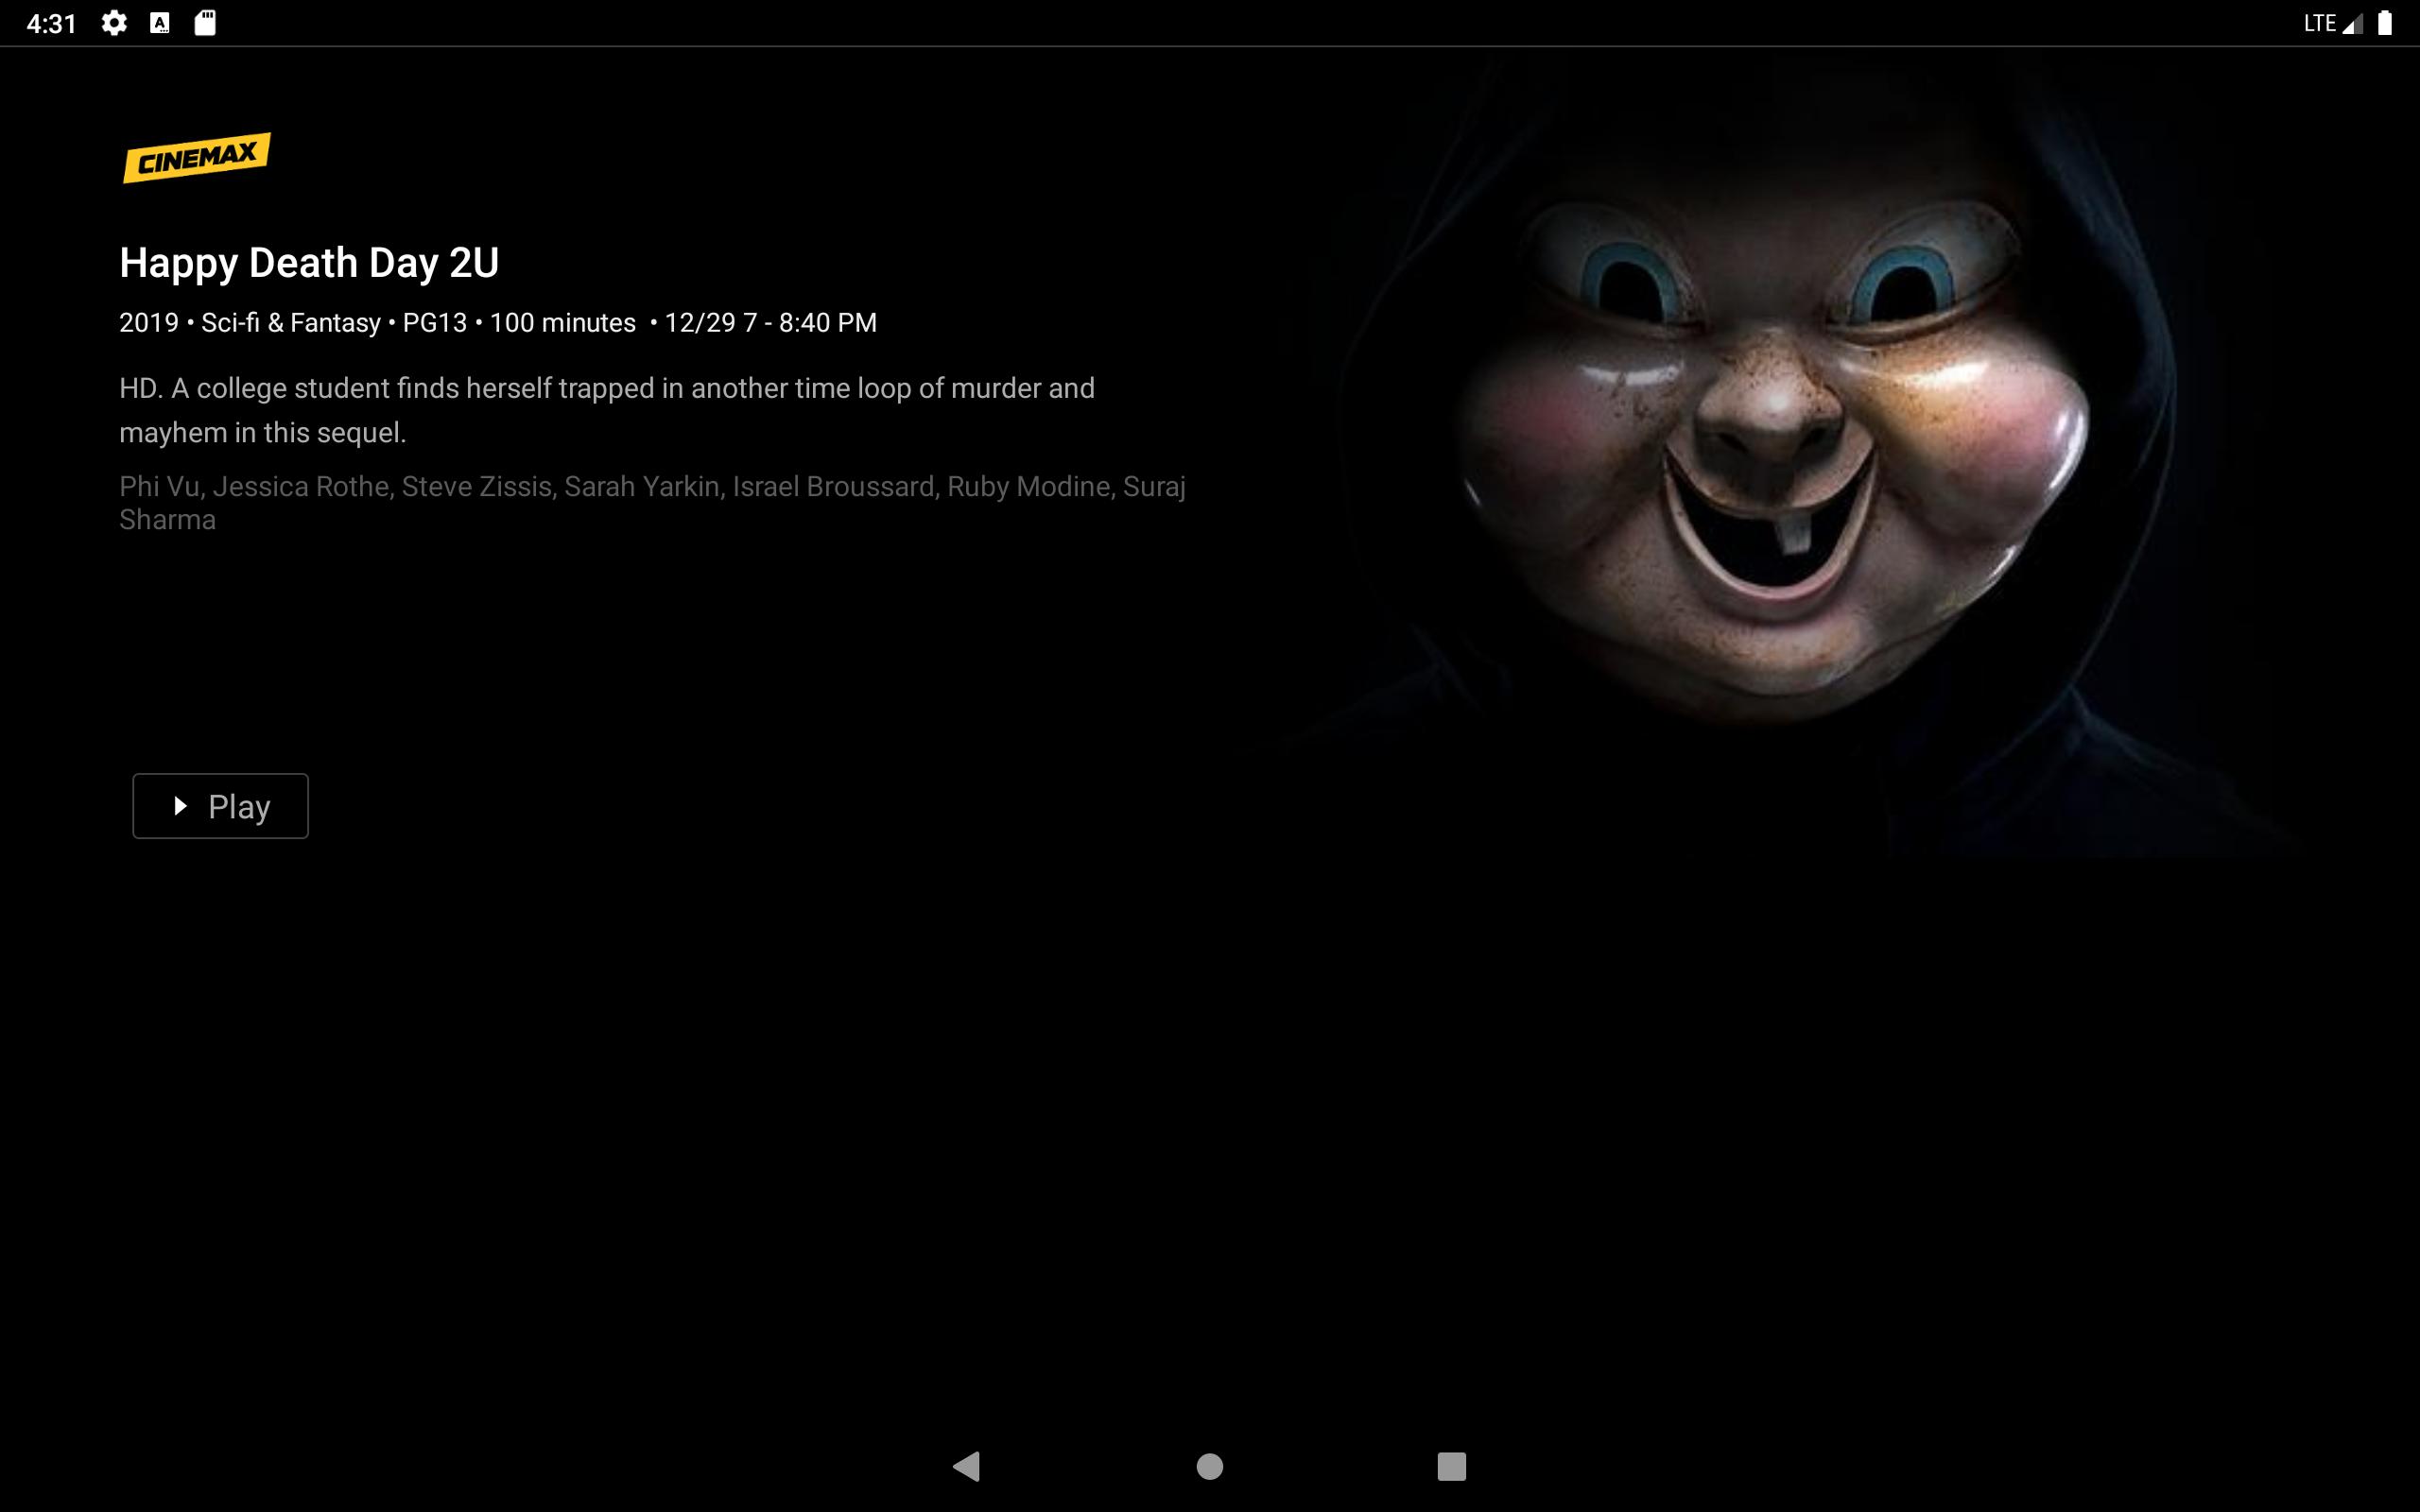Tap the '100 minutes' duration text
2420x1512 pixels.
pos(563,323)
